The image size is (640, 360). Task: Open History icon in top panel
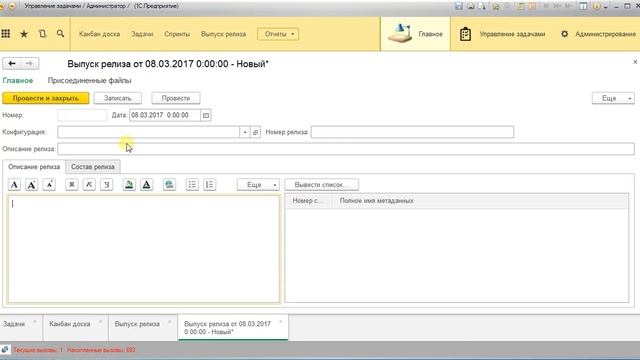click(42, 34)
